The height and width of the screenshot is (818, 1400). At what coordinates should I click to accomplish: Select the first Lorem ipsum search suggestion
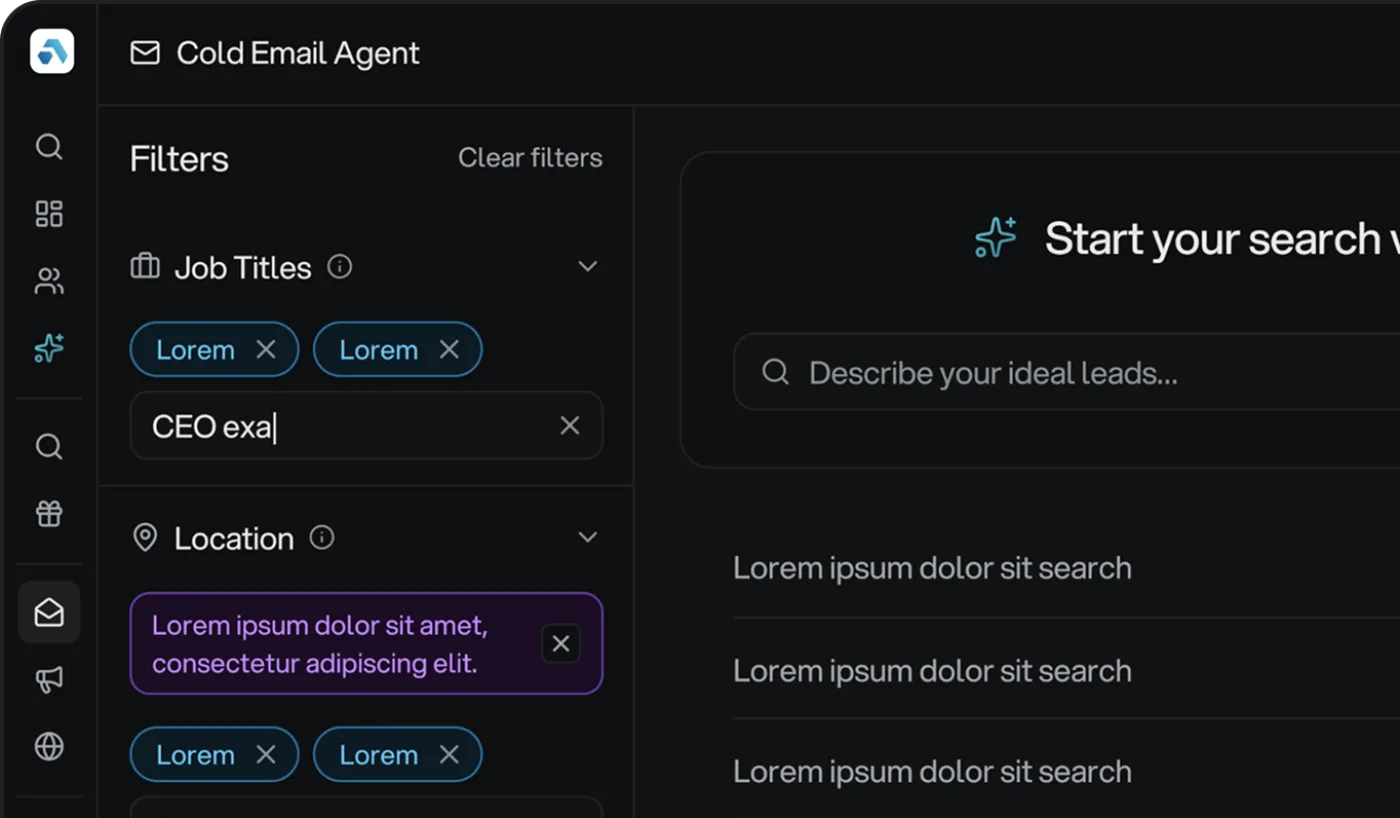[x=931, y=567]
